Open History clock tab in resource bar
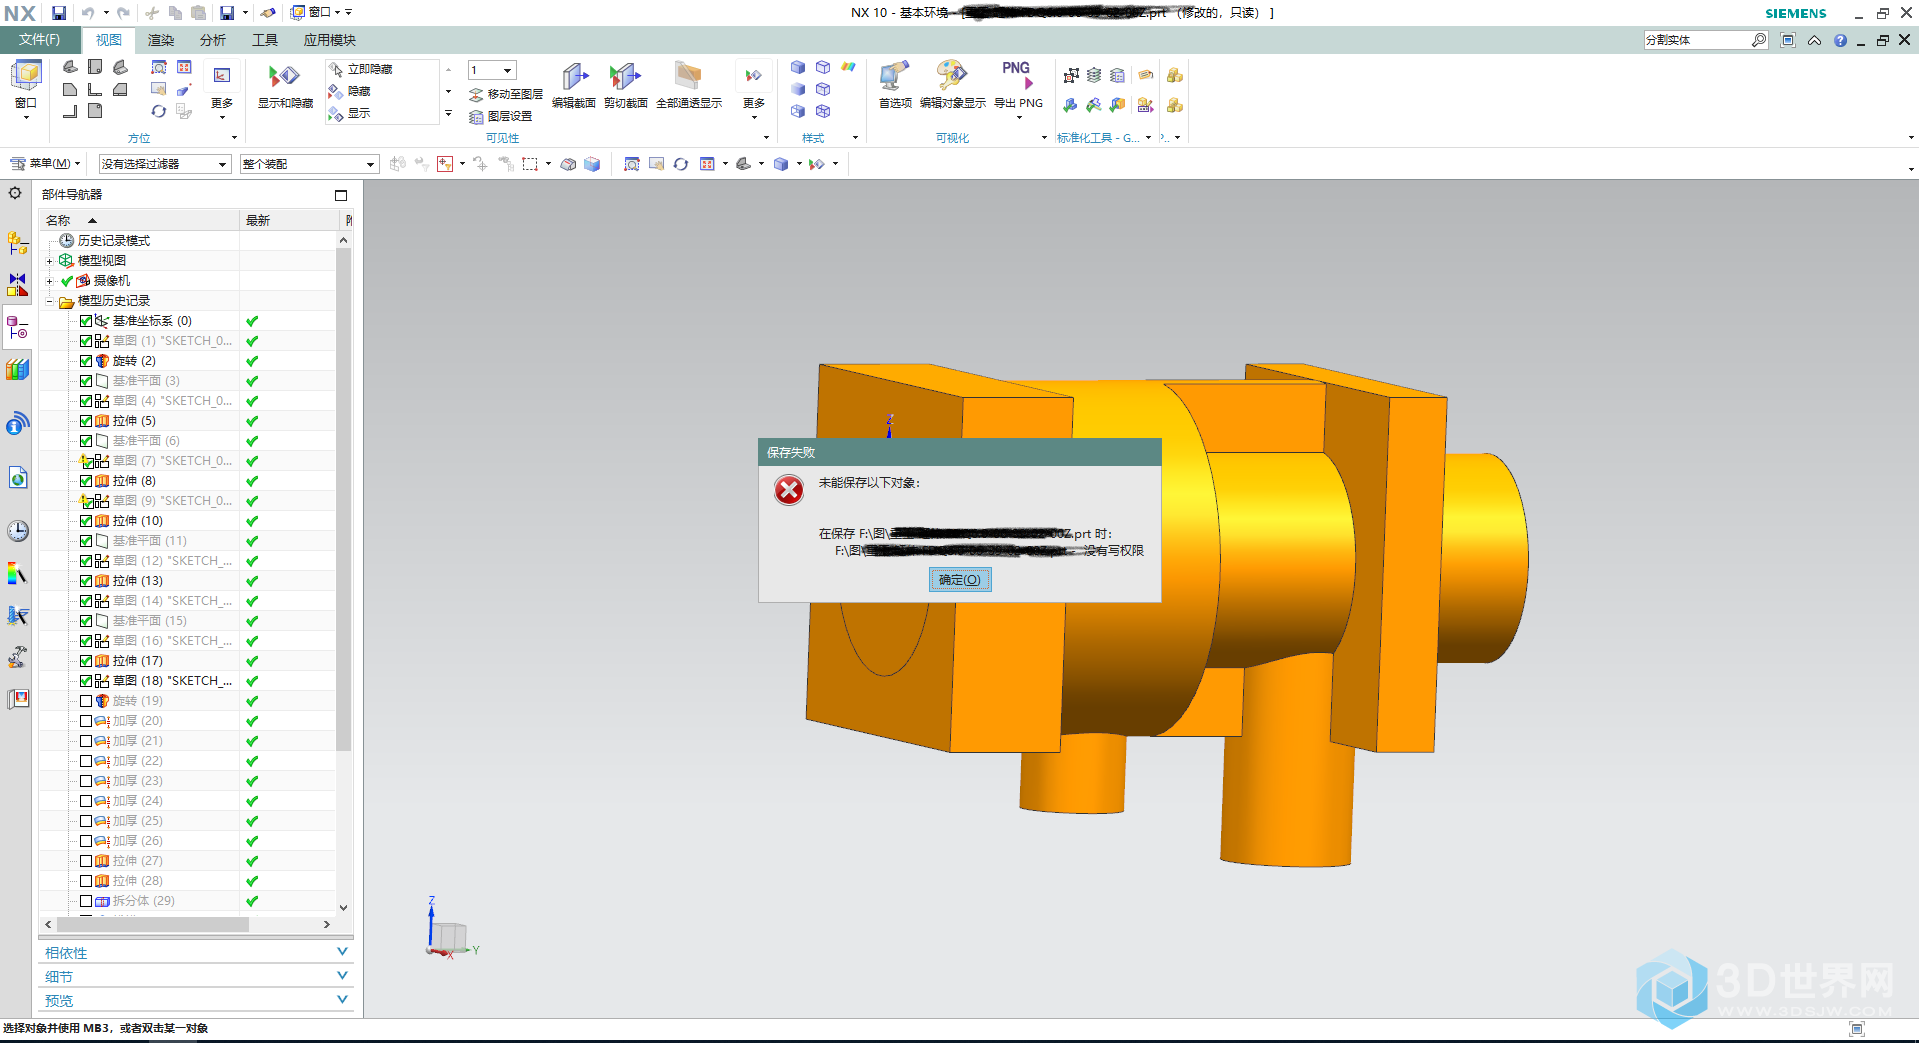Screen dimensions: 1919x1043 18,531
